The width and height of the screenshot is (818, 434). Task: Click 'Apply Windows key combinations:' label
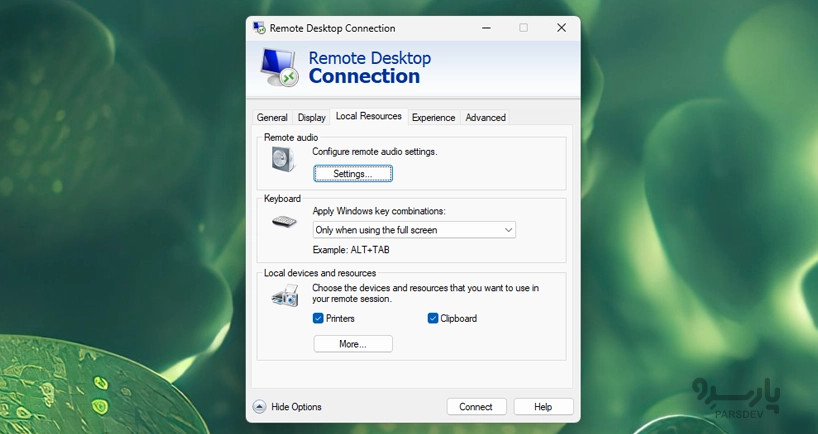tap(379, 211)
